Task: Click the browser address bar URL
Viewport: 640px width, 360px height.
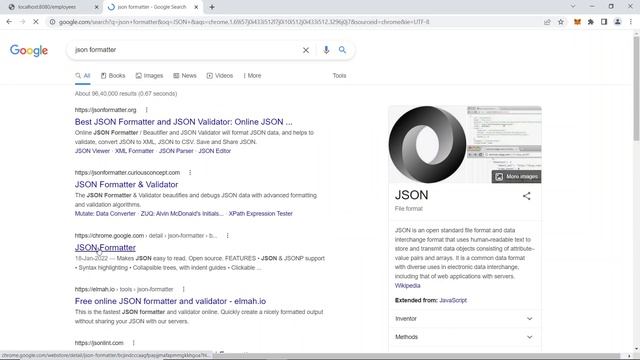Action: (x=244, y=22)
